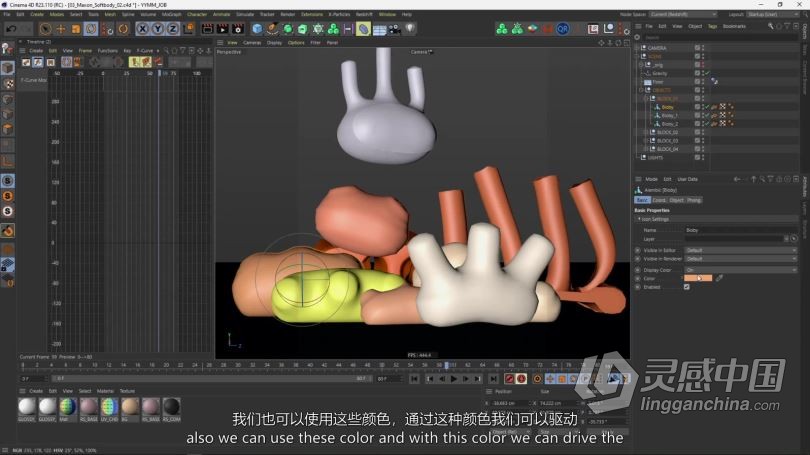Click Render to Picture Viewer icon

223,29
